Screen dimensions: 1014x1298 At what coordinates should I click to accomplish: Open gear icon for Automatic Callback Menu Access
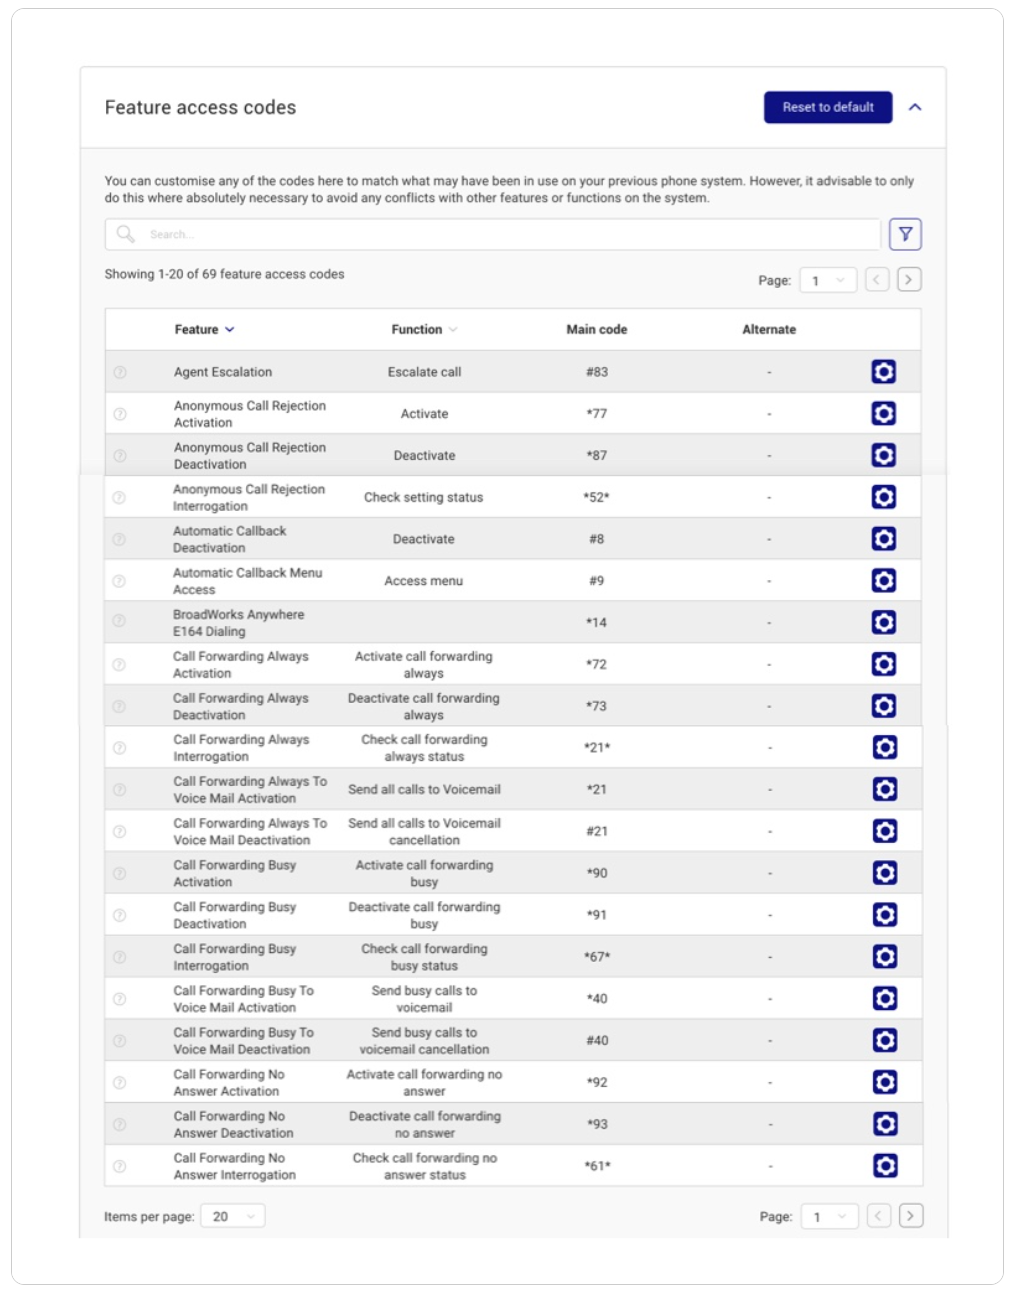[884, 580]
